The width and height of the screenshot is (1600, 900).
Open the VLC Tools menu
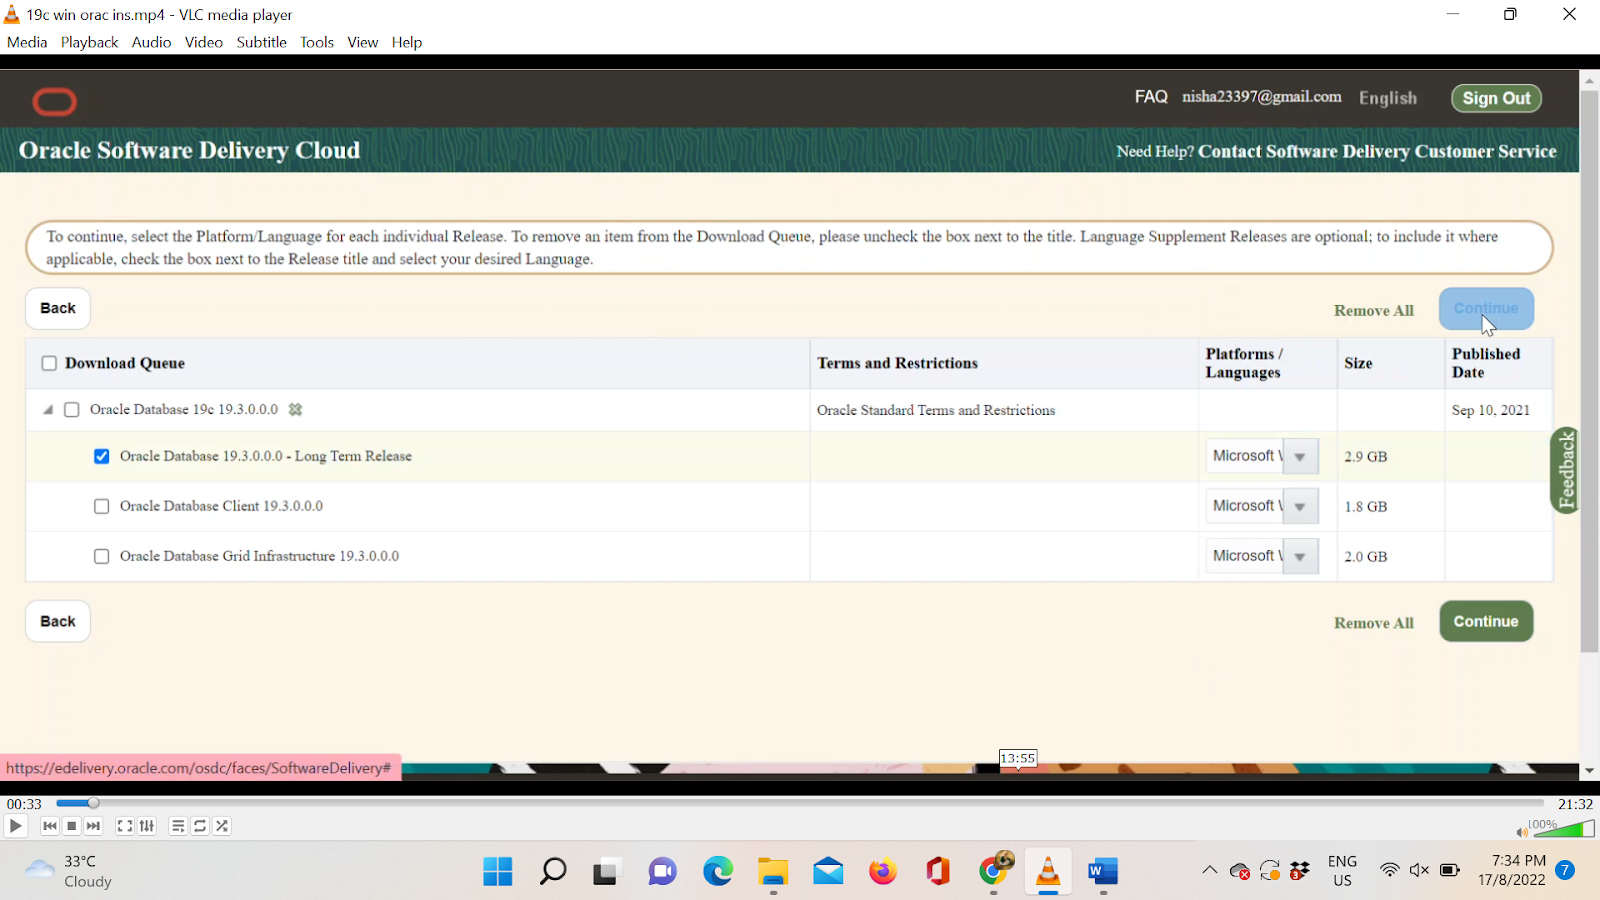click(317, 42)
